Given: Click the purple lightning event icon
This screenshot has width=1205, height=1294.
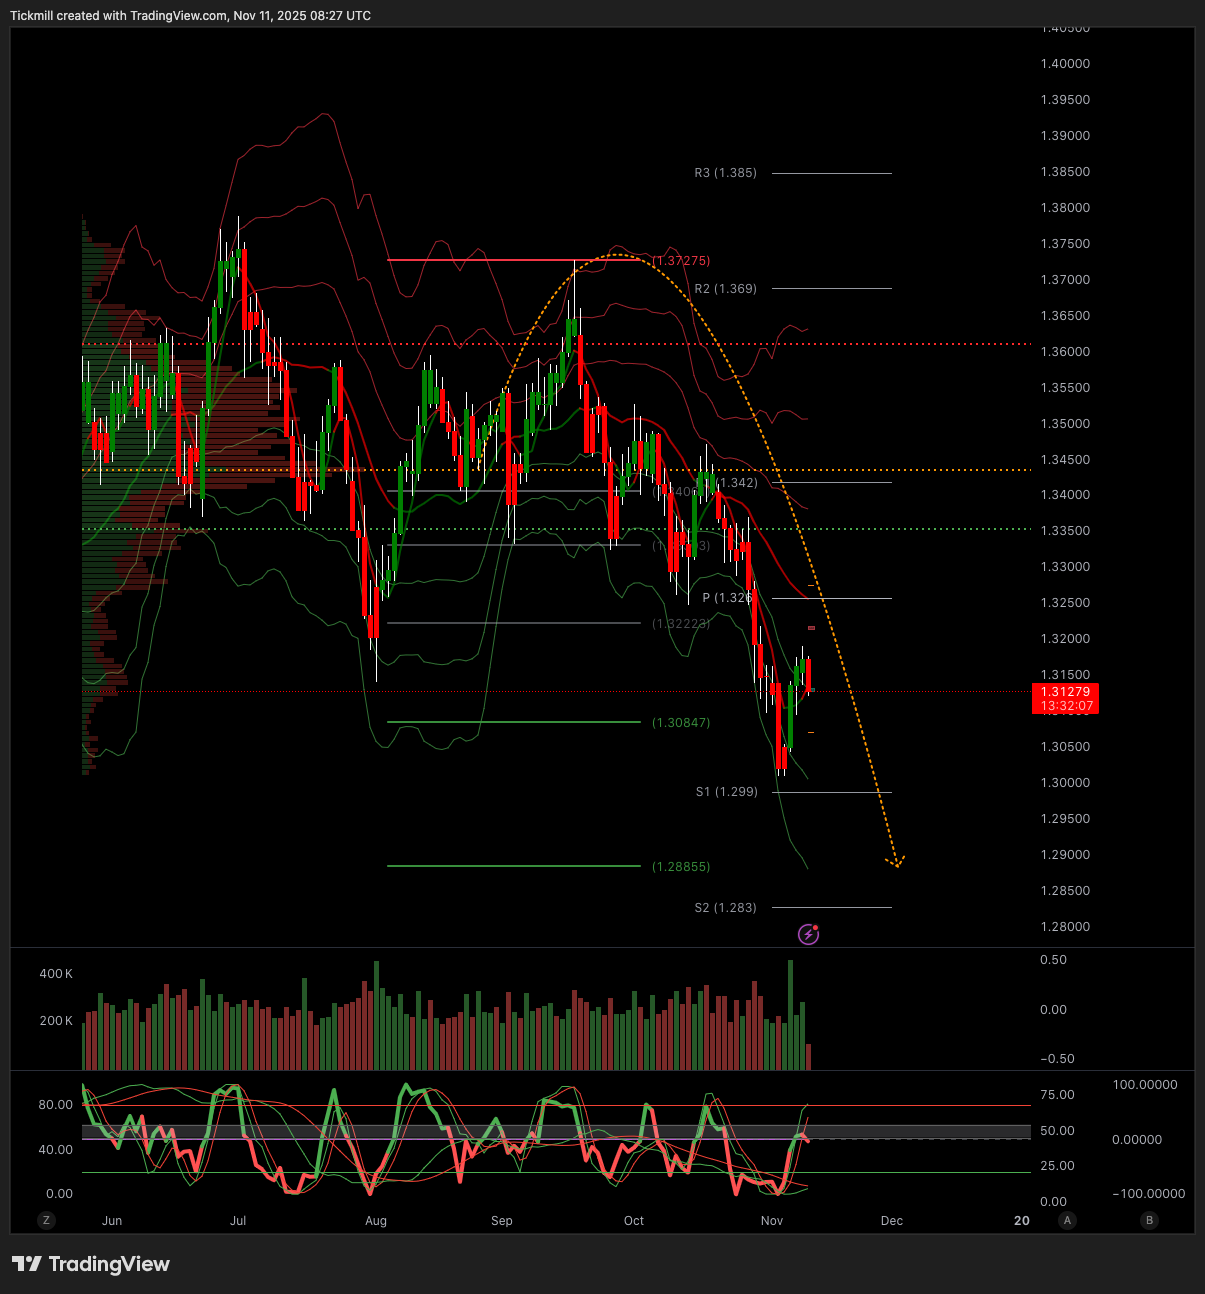Looking at the screenshot, I should click(x=808, y=934).
